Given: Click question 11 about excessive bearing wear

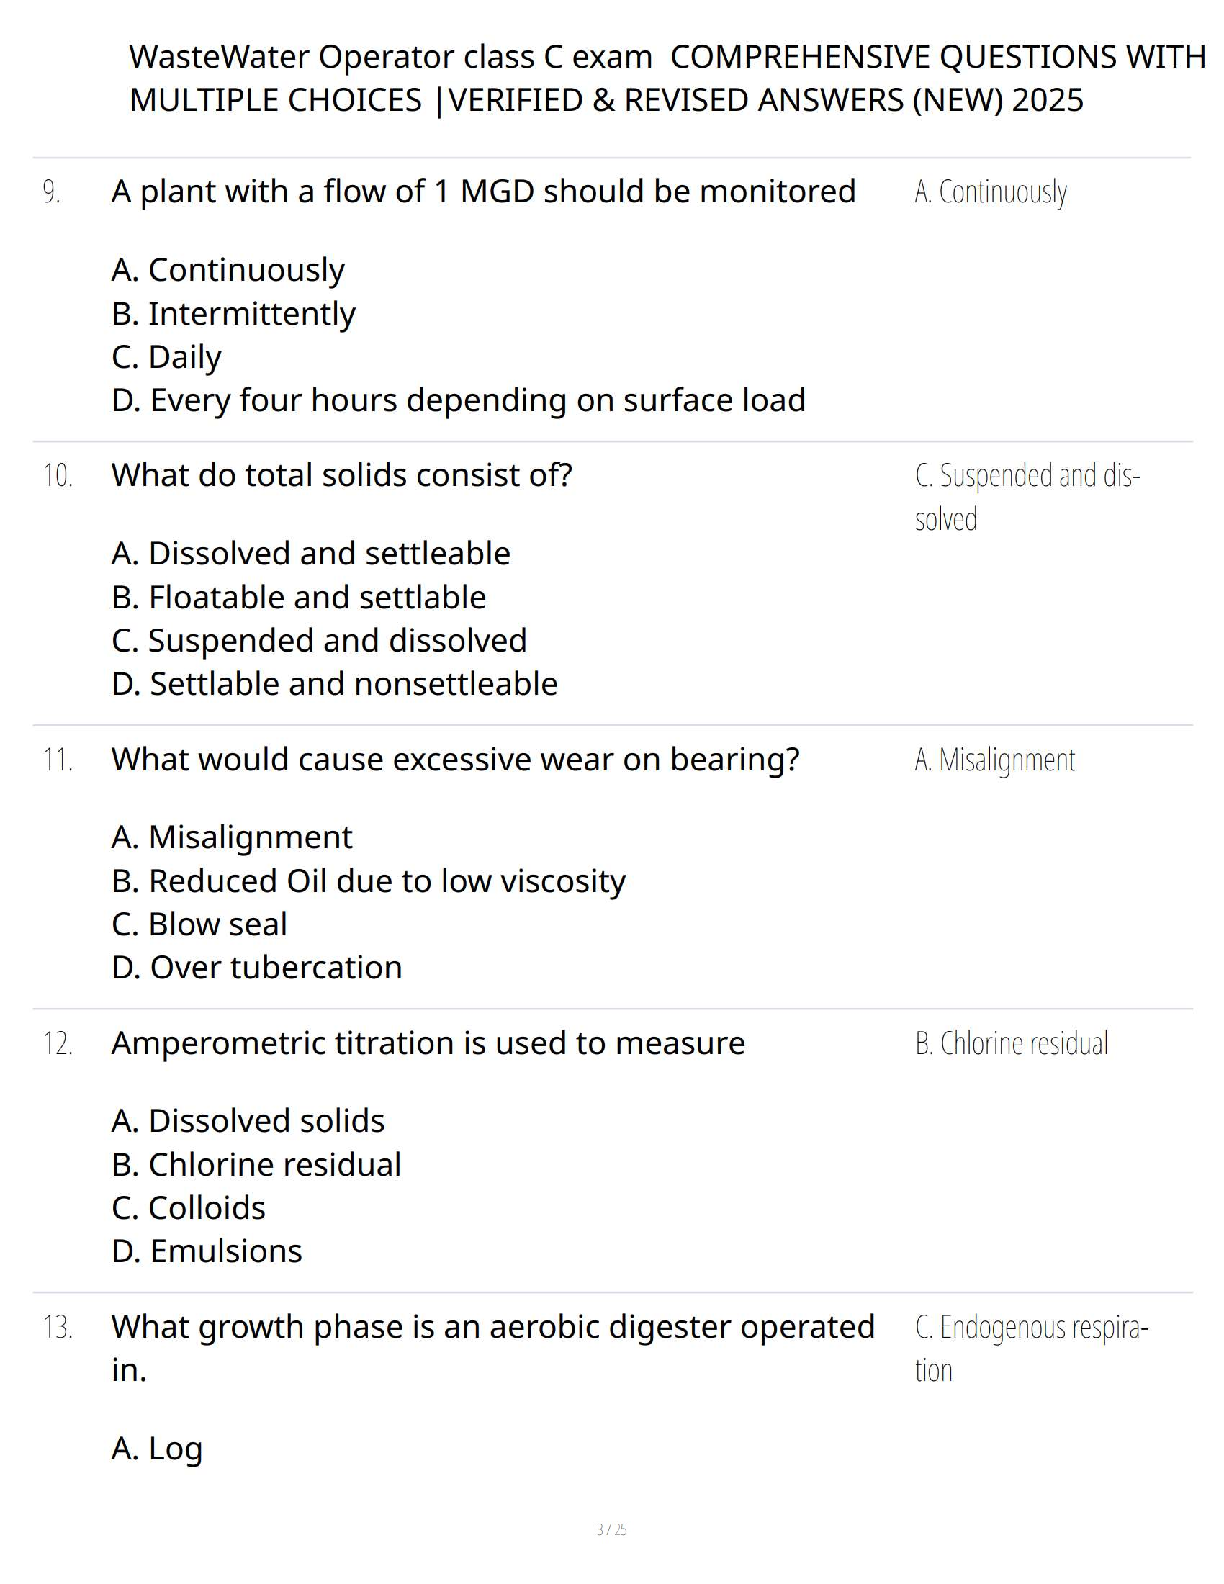Looking at the screenshot, I should (455, 759).
